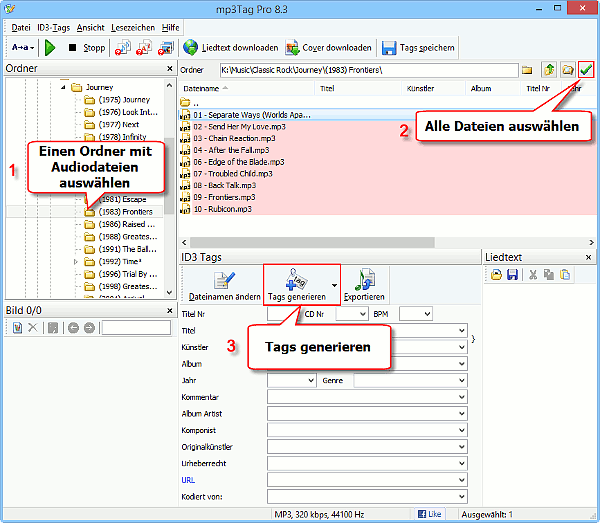Image resolution: width=600 pixels, height=523 pixels.
Task: Click the open-file icon in Liedtext panel
Action: (x=496, y=275)
